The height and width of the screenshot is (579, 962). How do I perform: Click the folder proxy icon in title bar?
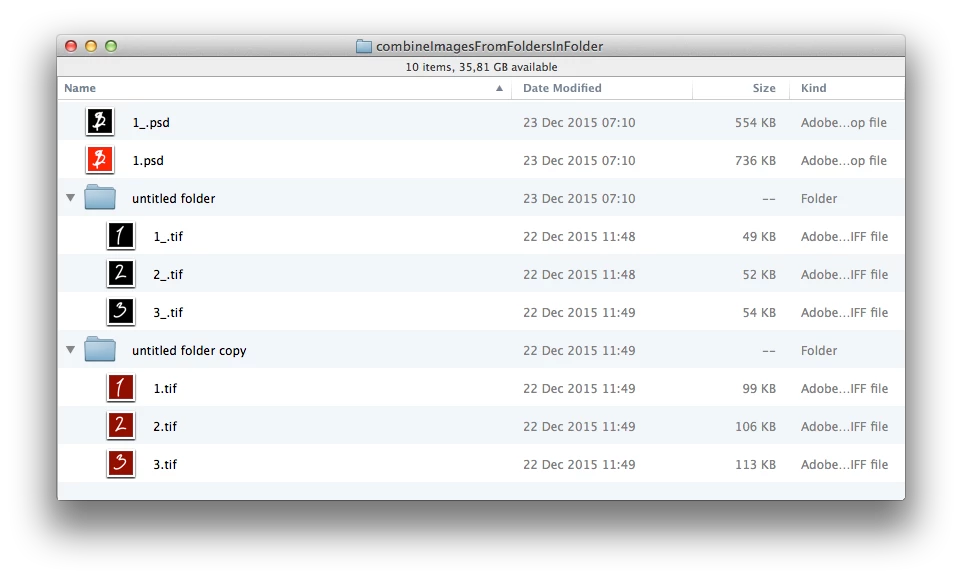pyautogui.click(x=364, y=46)
